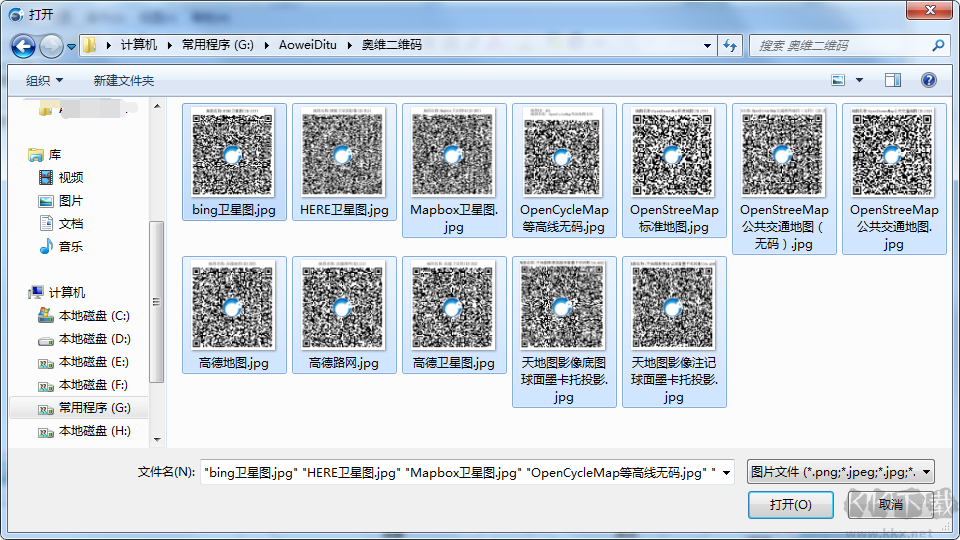Click the change view icon
This screenshot has width=960, height=540.
pos(838,80)
